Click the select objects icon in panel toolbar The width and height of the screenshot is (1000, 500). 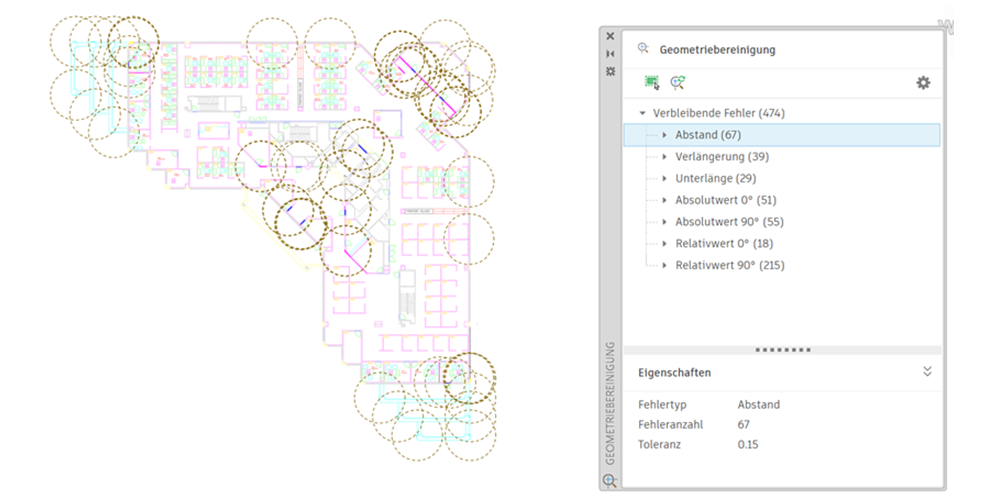point(652,83)
